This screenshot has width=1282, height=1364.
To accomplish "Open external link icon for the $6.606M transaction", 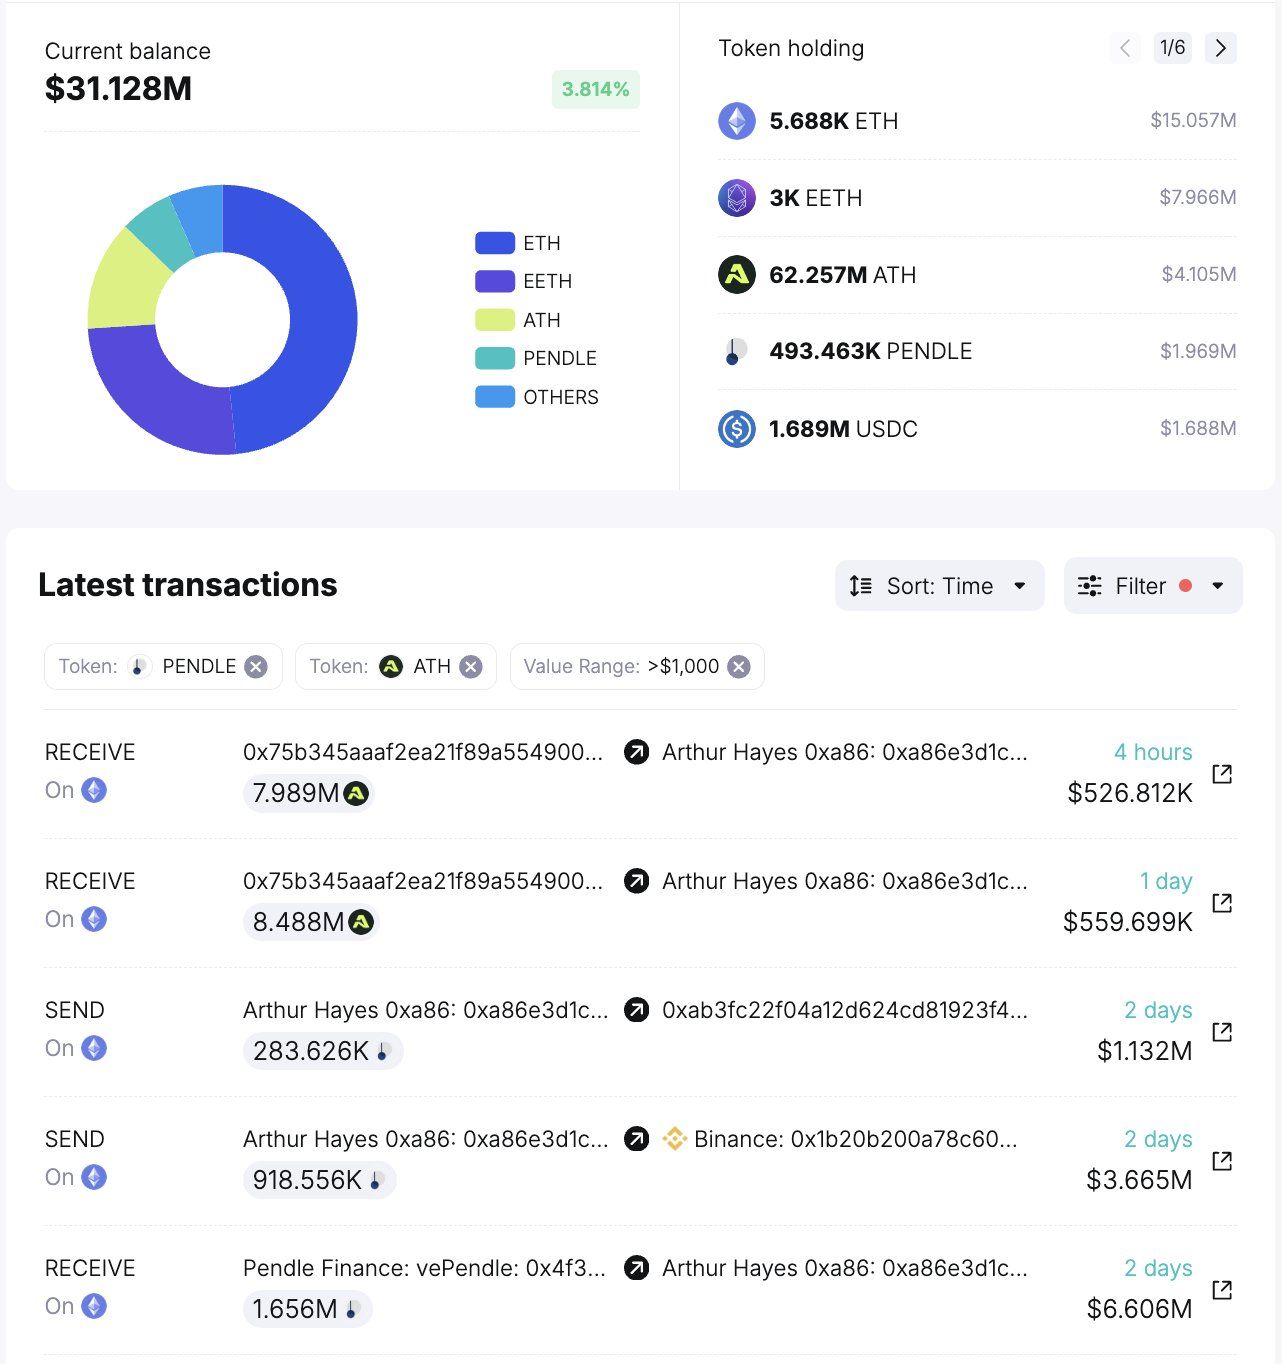I will click(1222, 1288).
